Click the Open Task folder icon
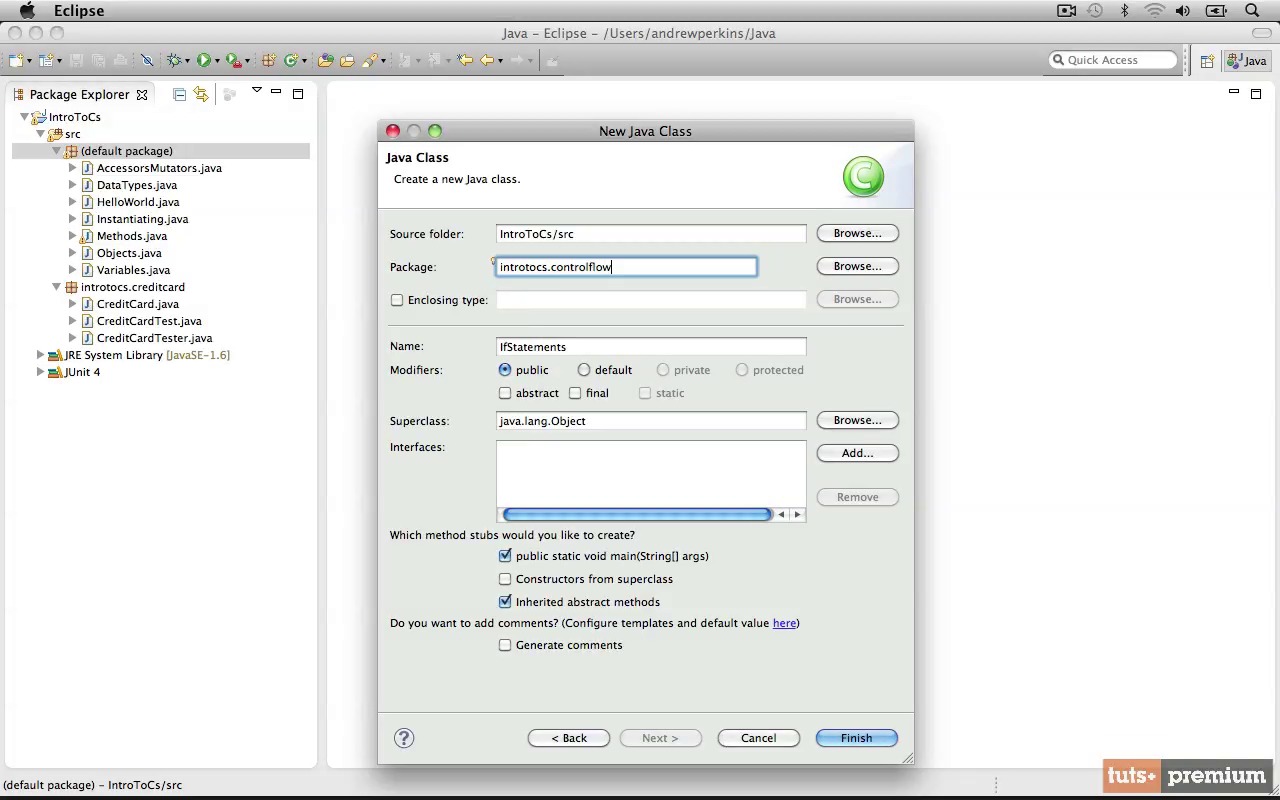Viewport: 1280px width, 800px height. [347, 60]
